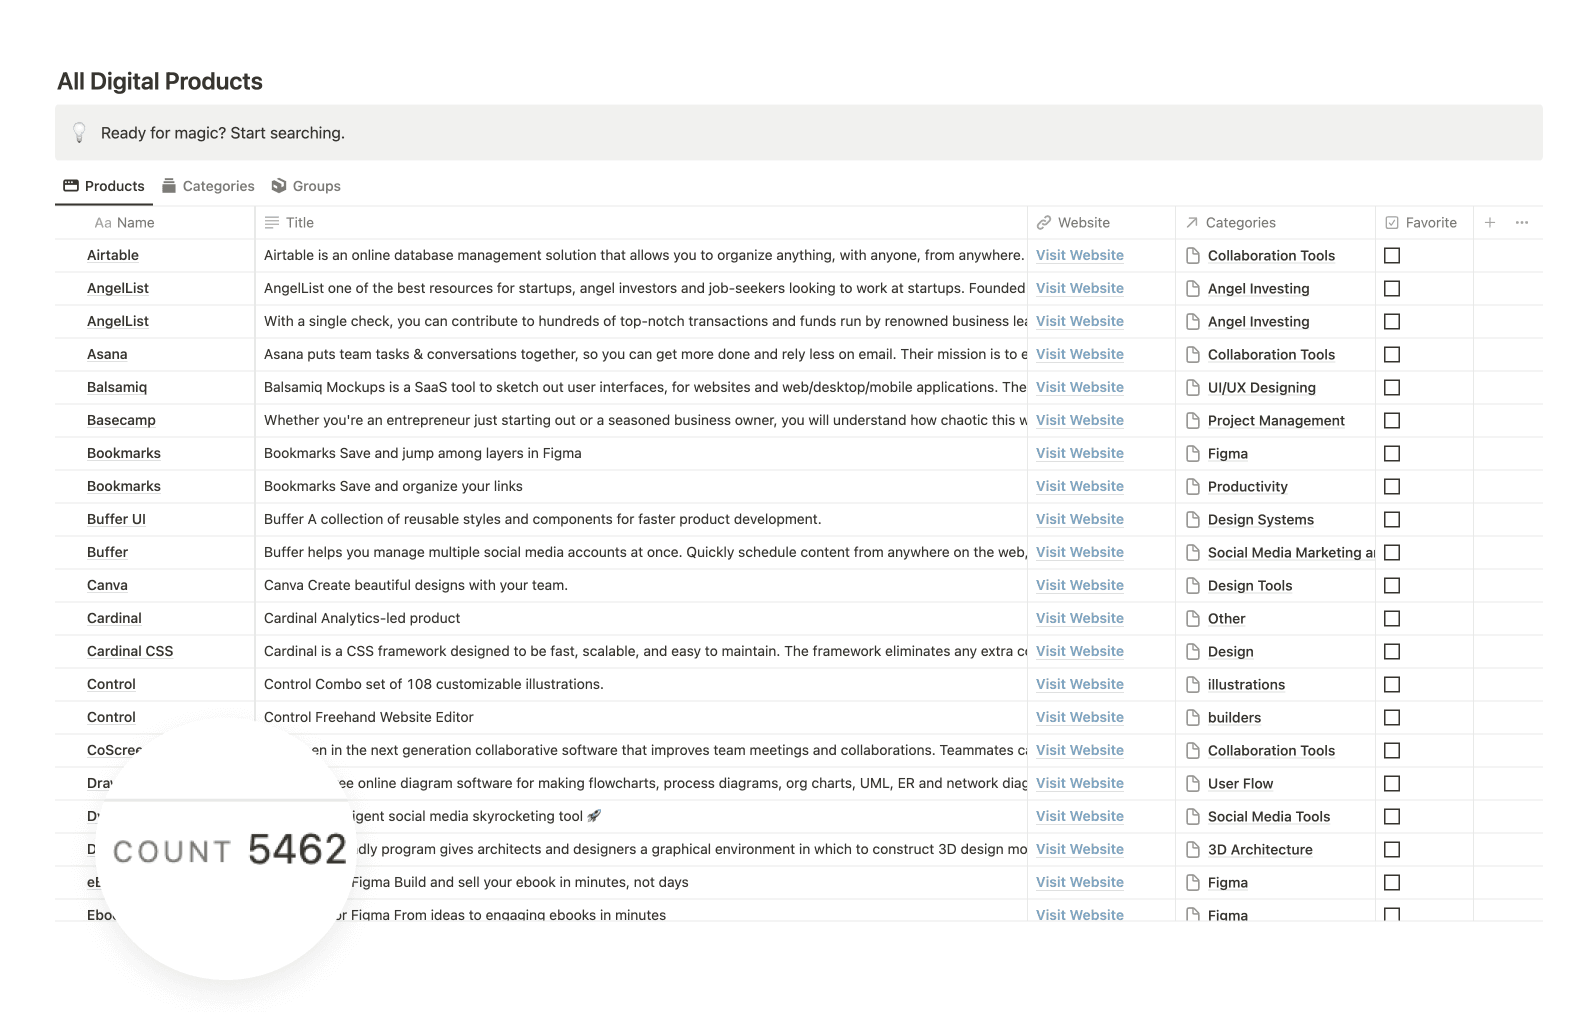Screen dimensions: 1596x1012
Task: Open Visit Website link for Asana
Action: click(1080, 354)
